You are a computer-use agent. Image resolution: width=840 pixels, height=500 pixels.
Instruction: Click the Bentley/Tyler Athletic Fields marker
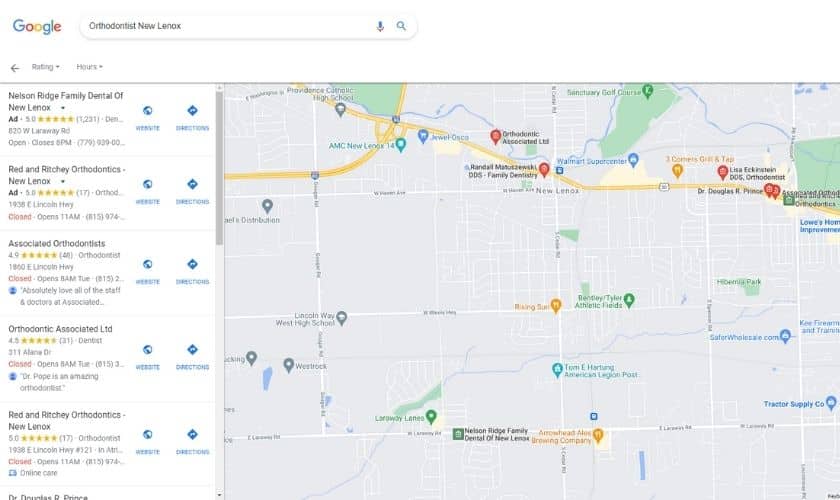pos(629,300)
